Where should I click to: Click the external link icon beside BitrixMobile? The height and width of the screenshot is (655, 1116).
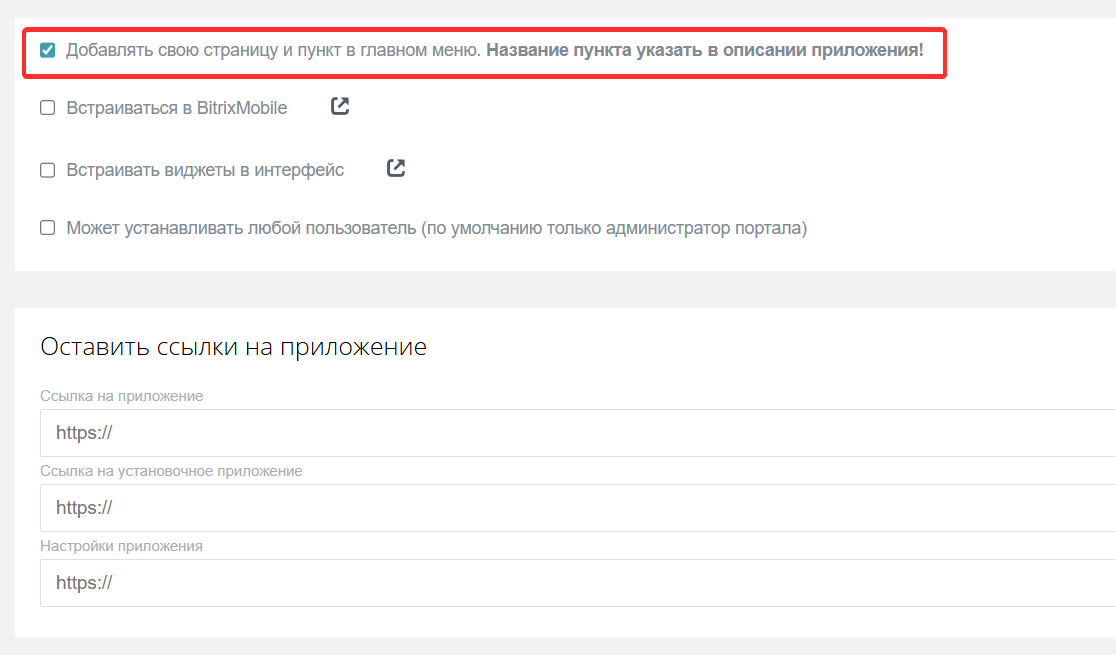(339, 105)
